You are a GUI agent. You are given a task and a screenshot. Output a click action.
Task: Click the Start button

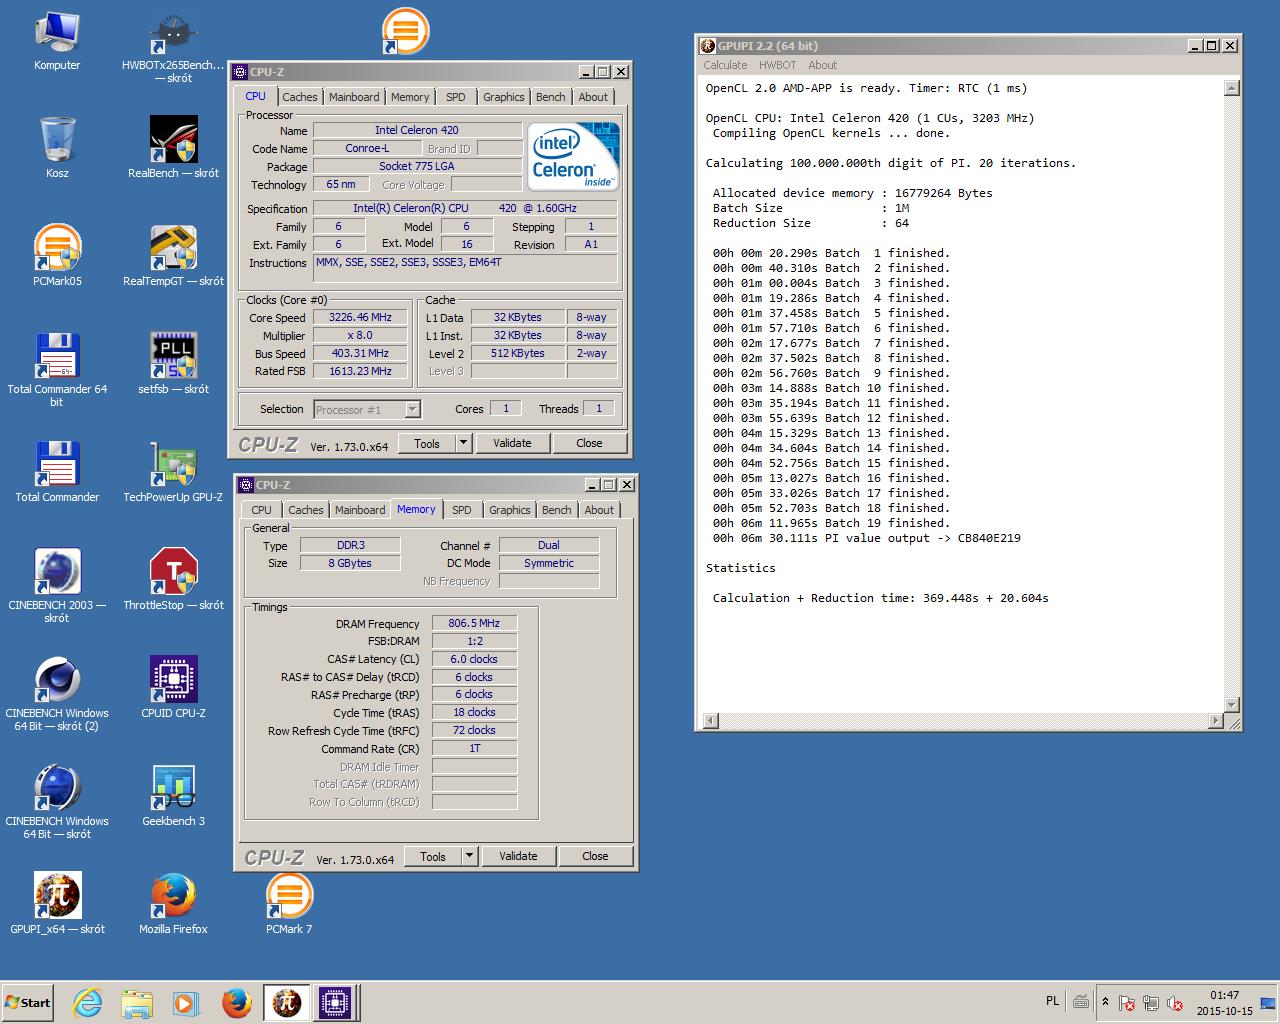(x=27, y=1003)
